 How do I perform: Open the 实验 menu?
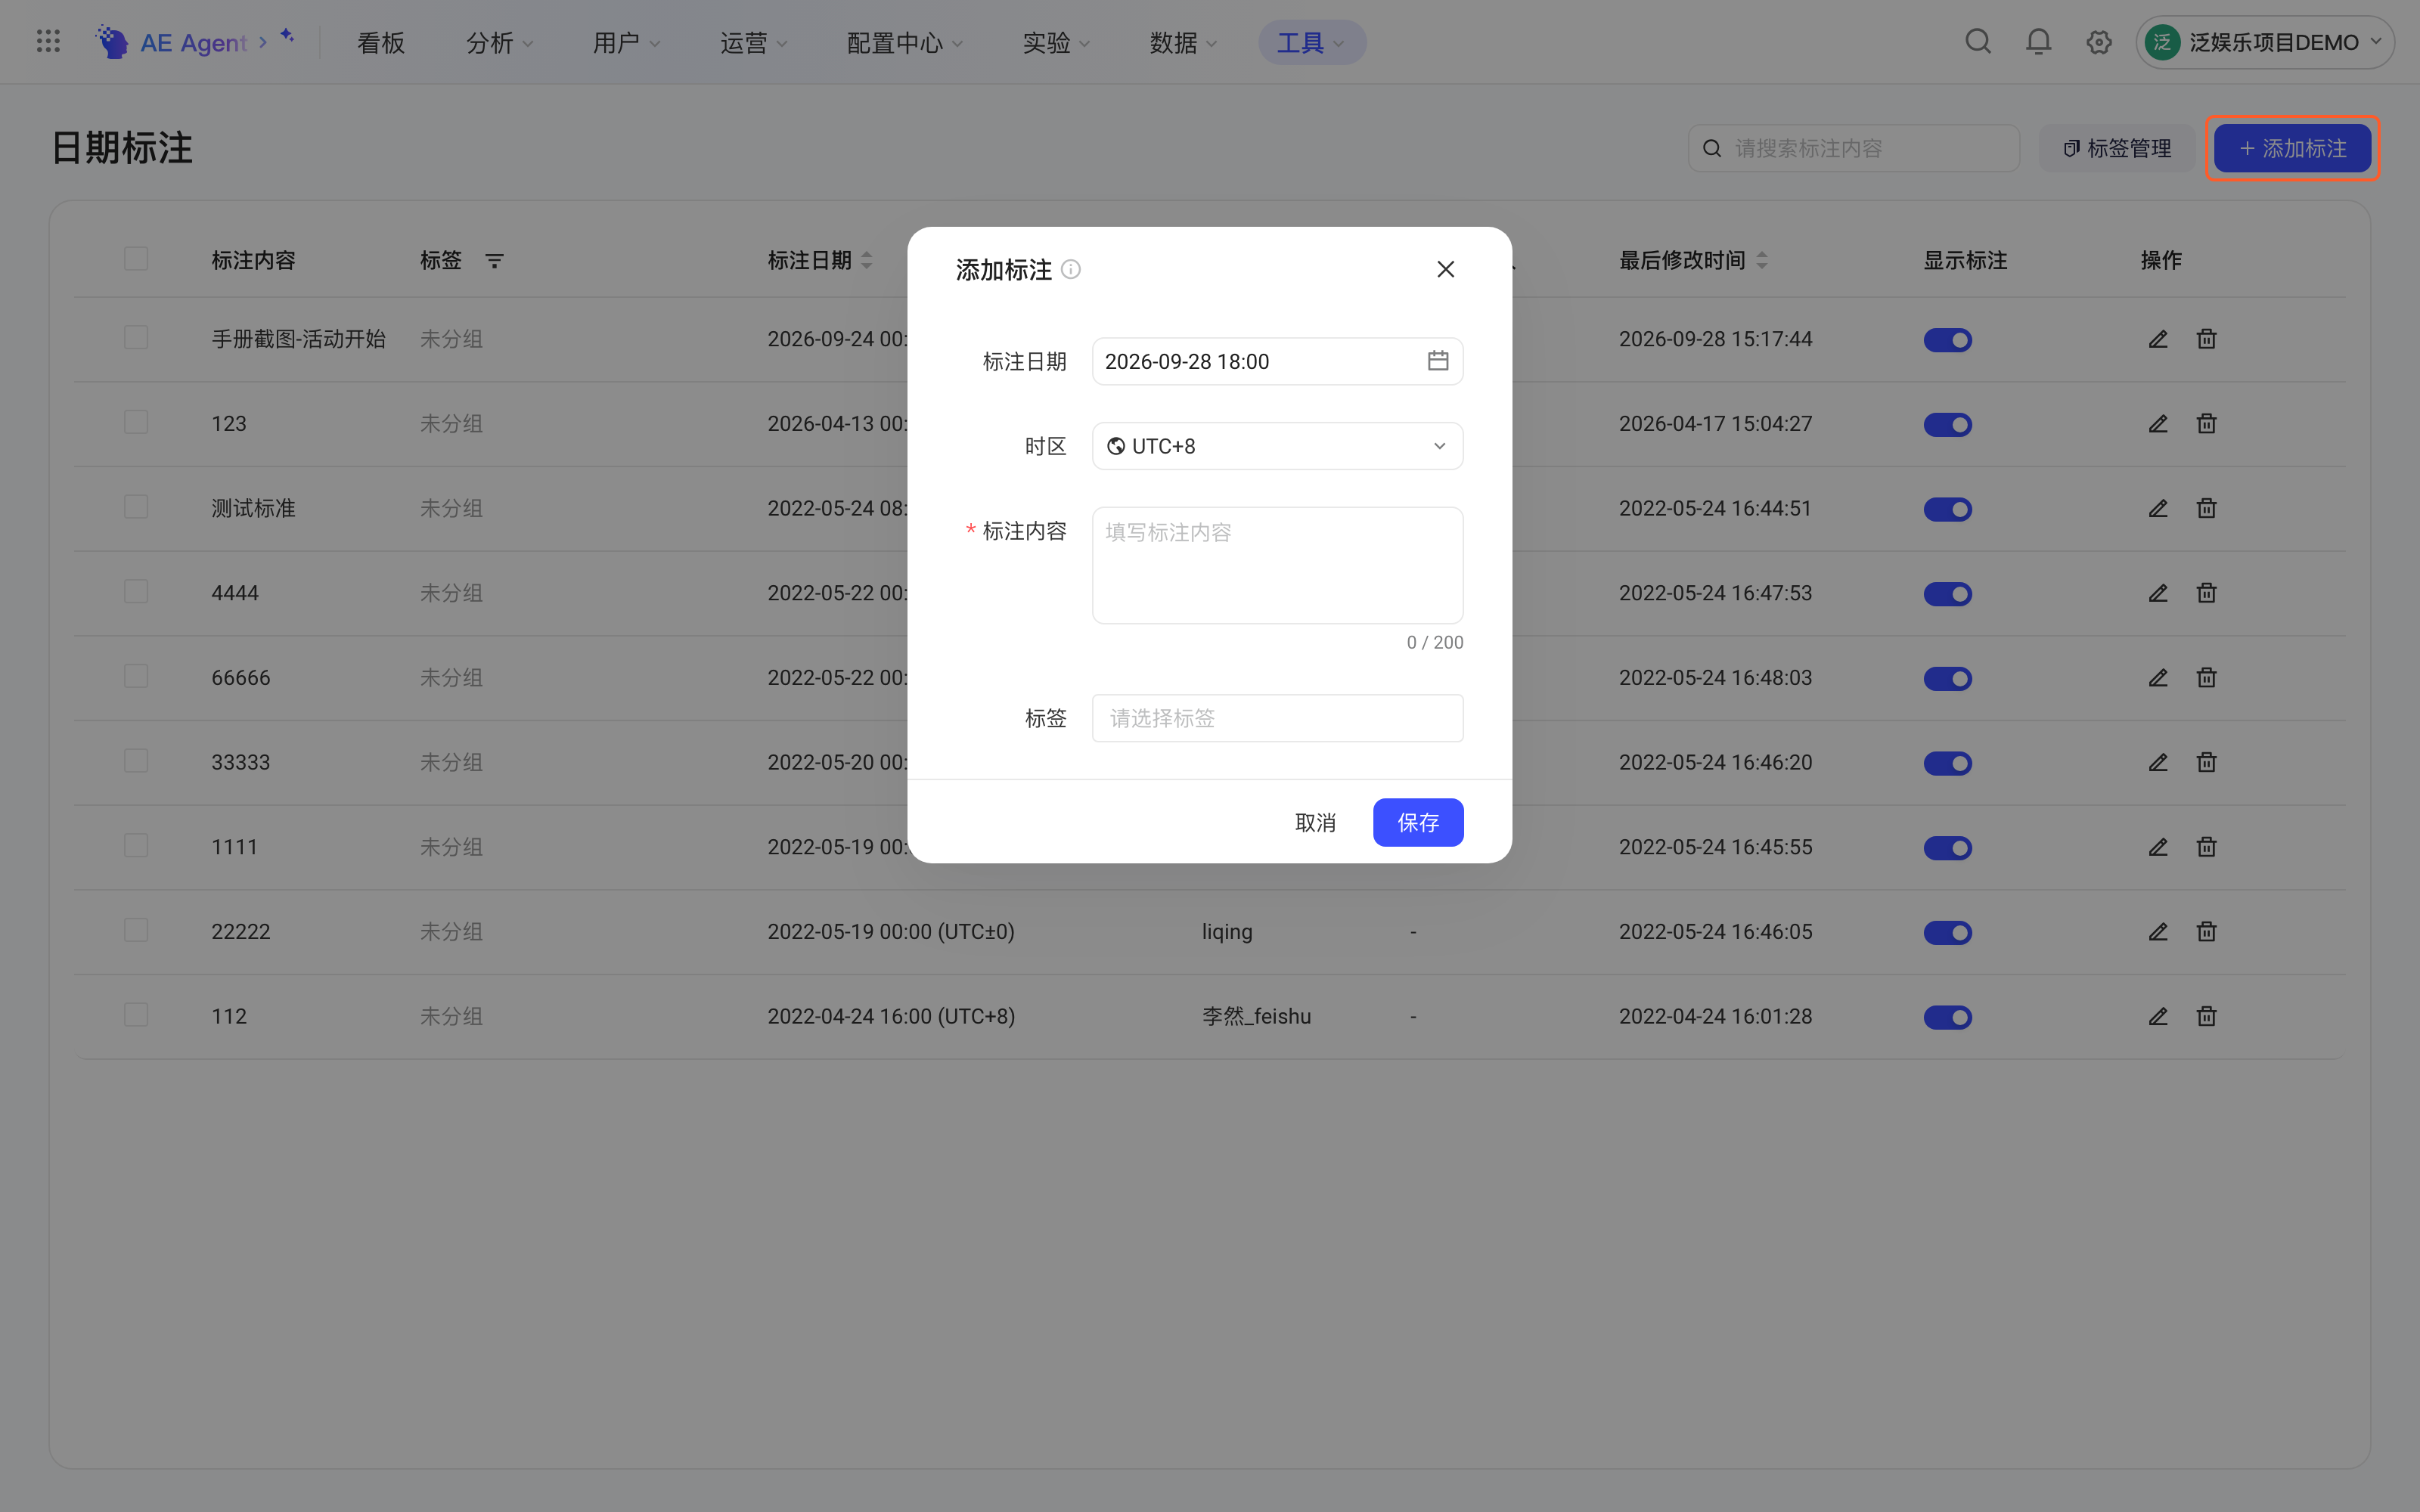(1056, 43)
